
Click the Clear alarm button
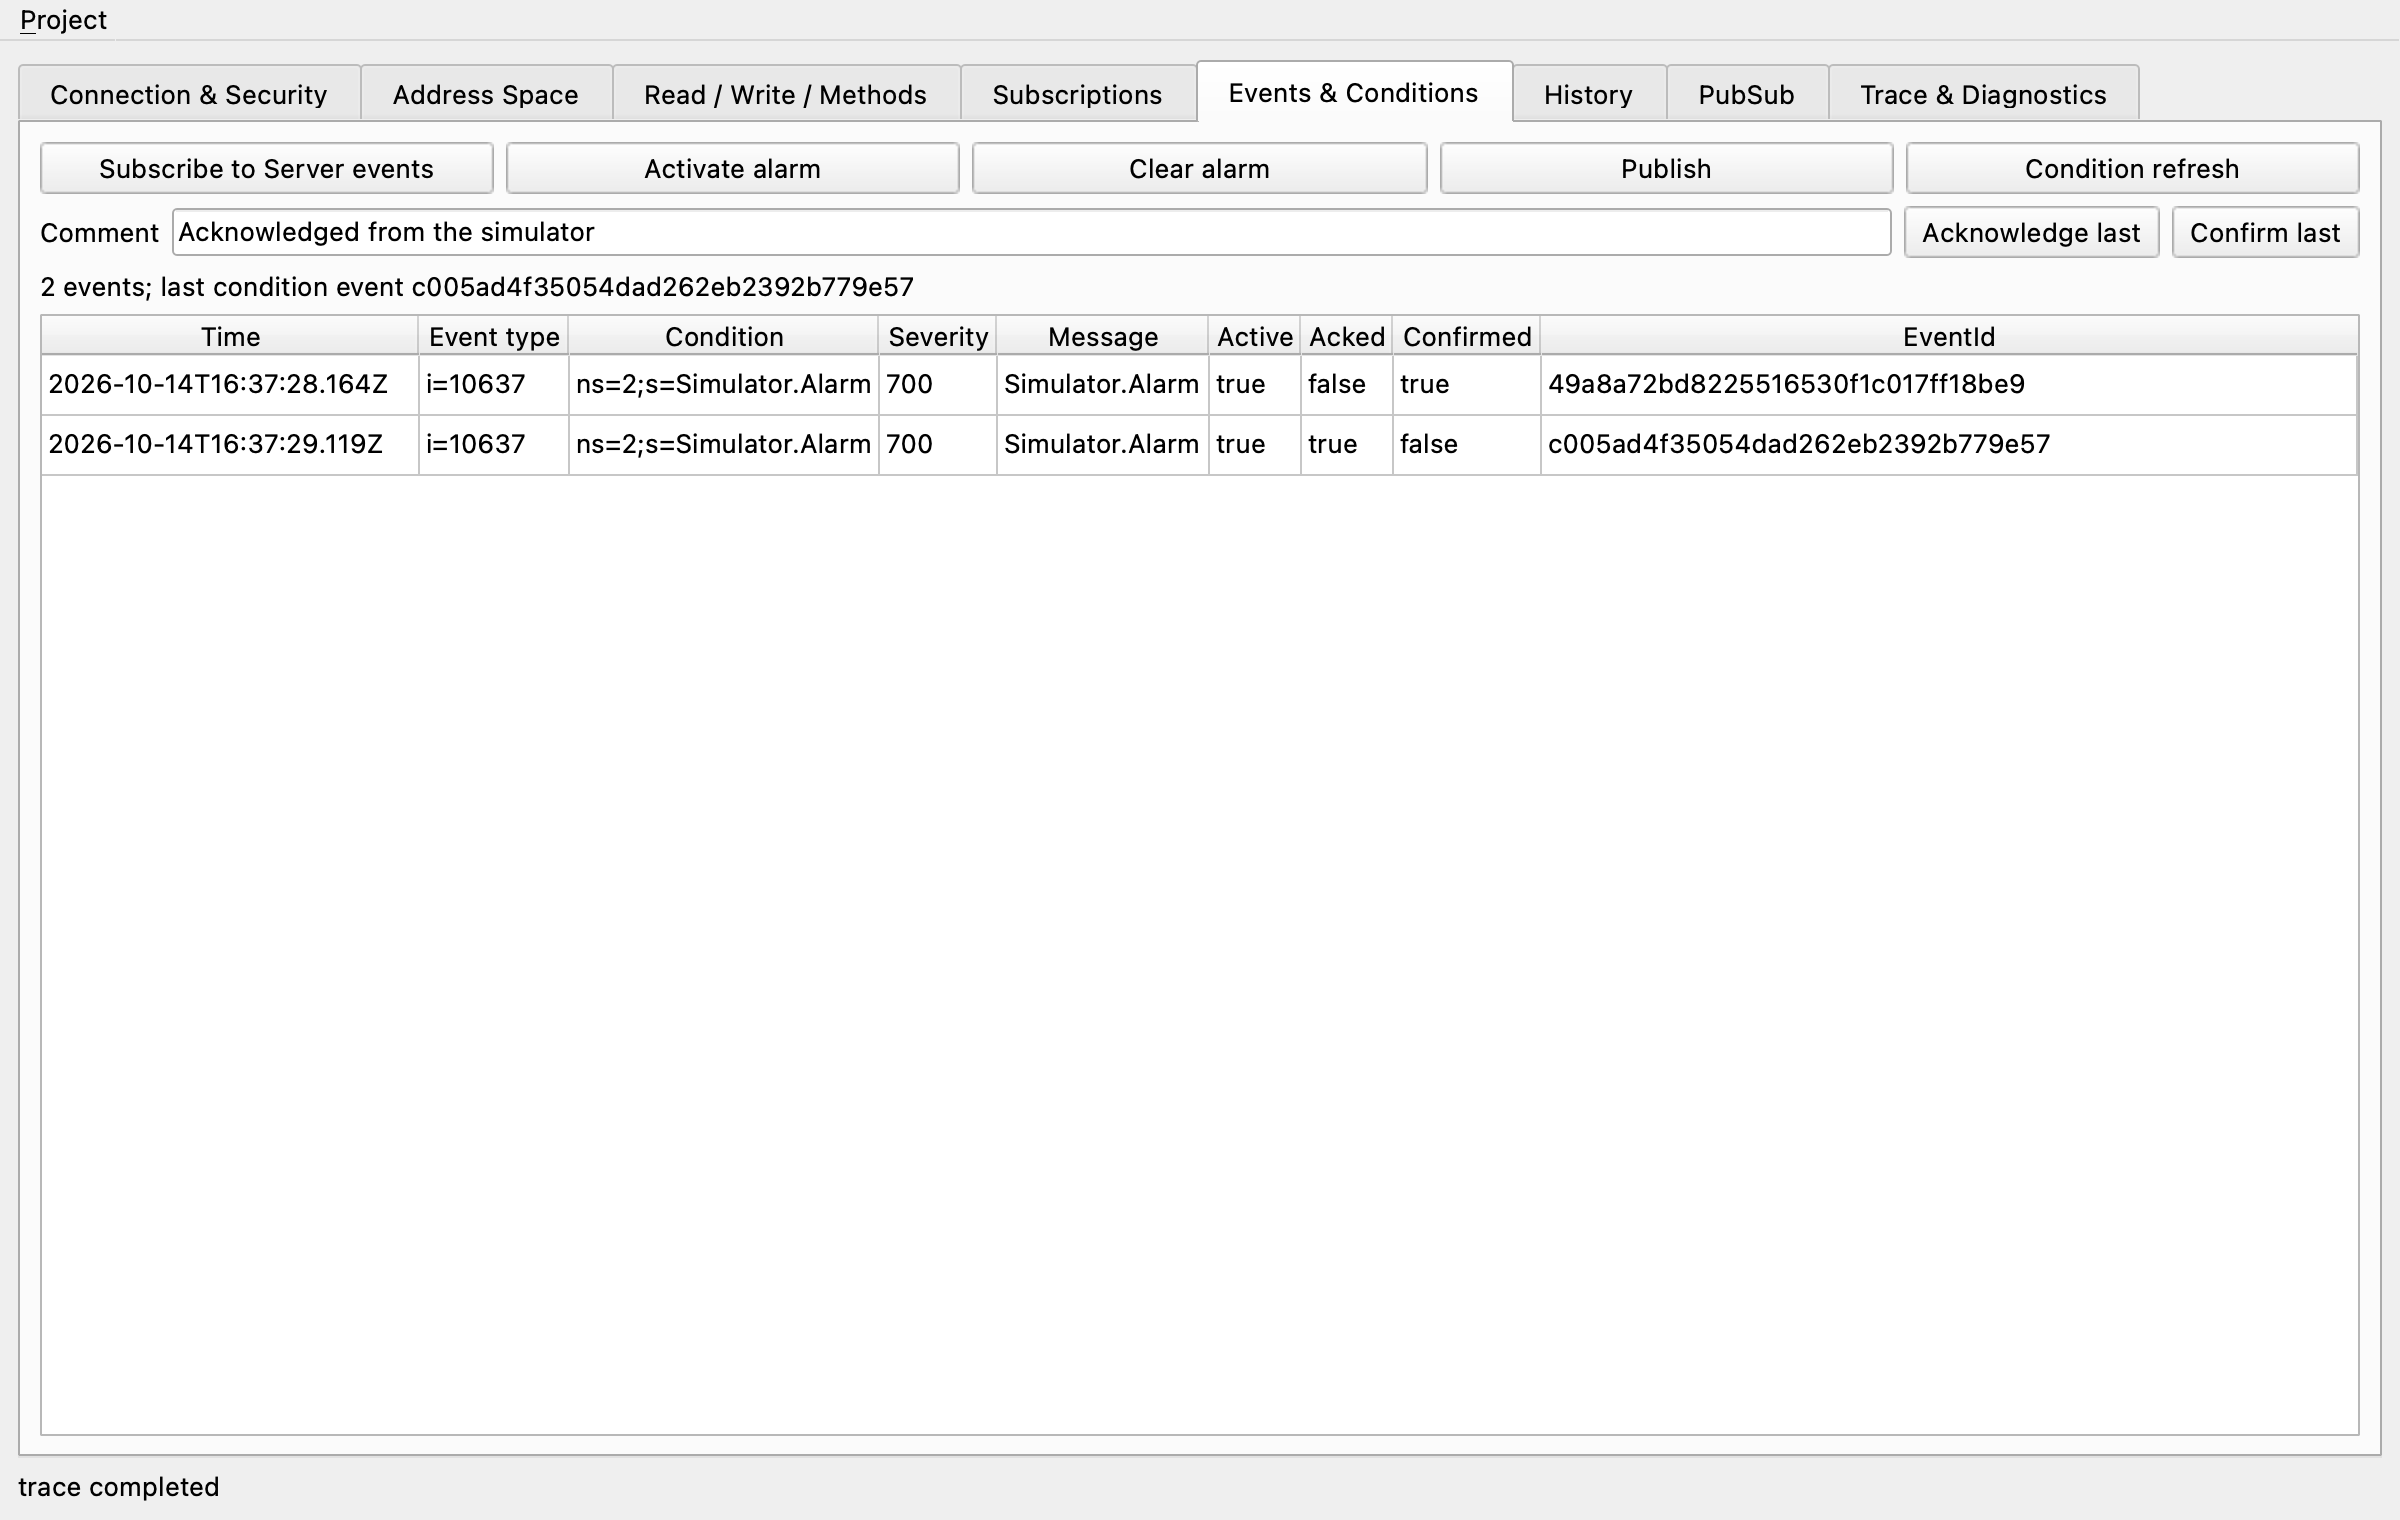1199,168
